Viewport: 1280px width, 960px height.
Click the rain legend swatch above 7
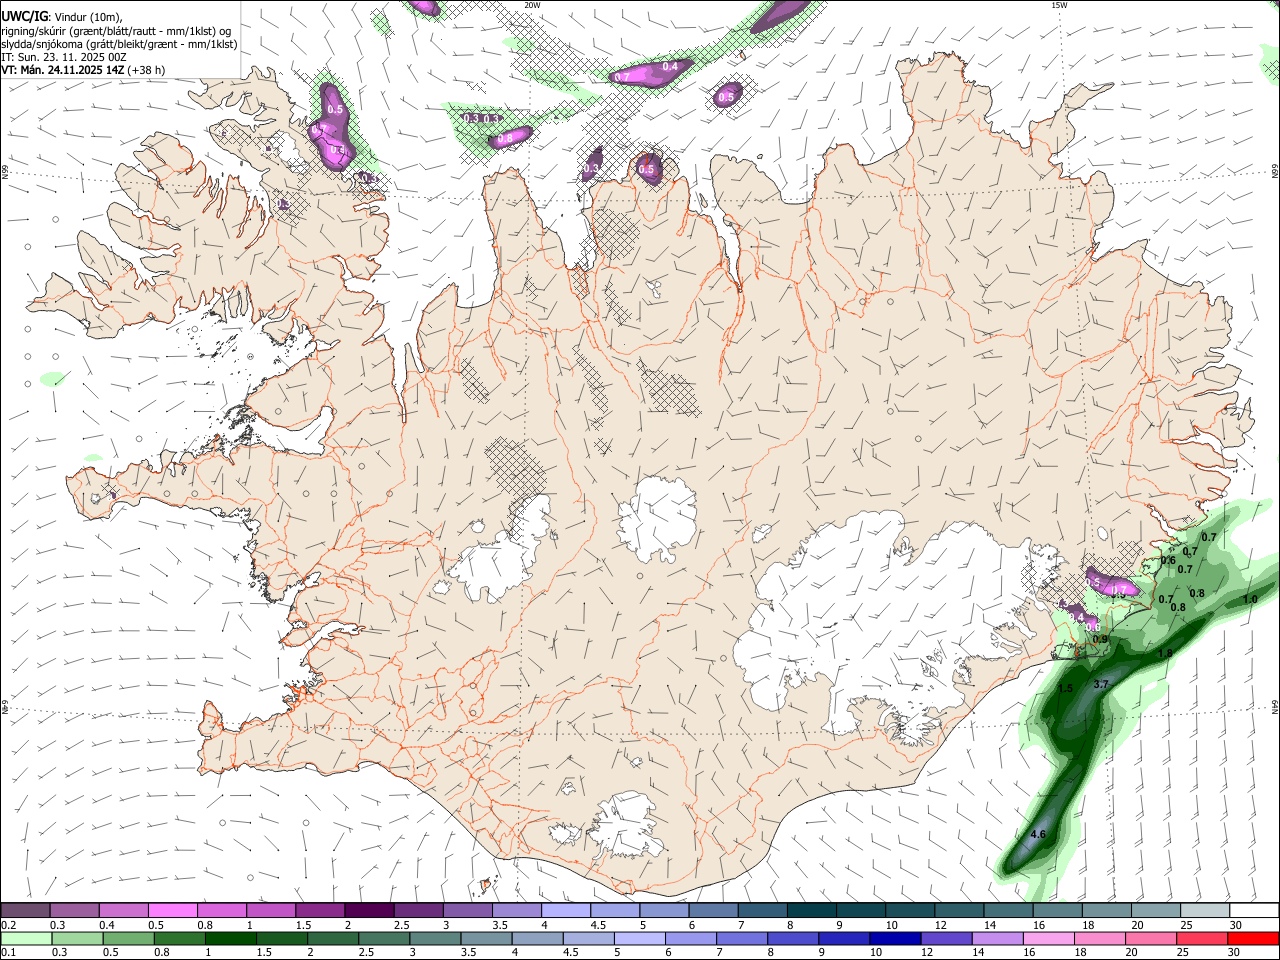[x=741, y=938]
